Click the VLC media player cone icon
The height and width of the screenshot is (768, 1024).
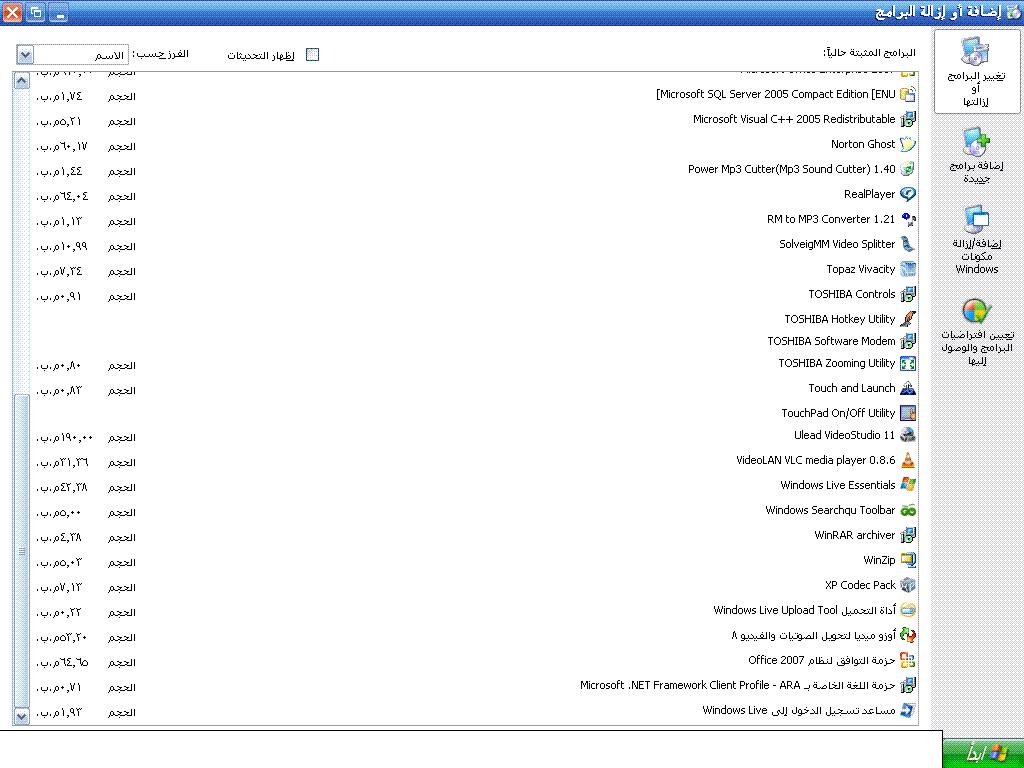click(x=908, y=460)
